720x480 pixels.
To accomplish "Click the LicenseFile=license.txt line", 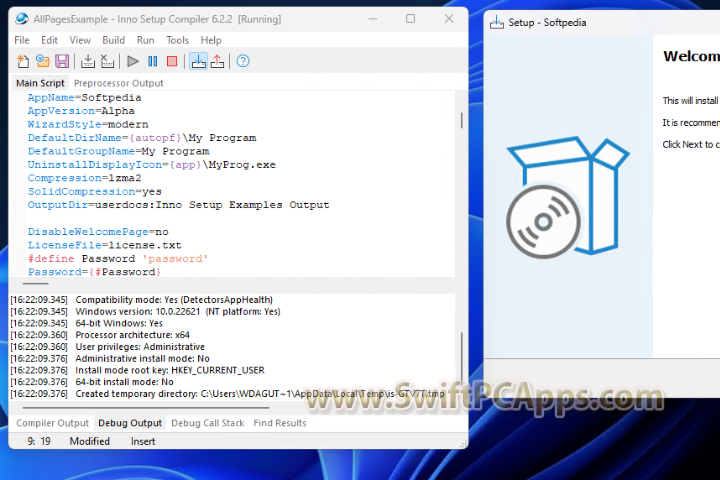I will (105, 245).
